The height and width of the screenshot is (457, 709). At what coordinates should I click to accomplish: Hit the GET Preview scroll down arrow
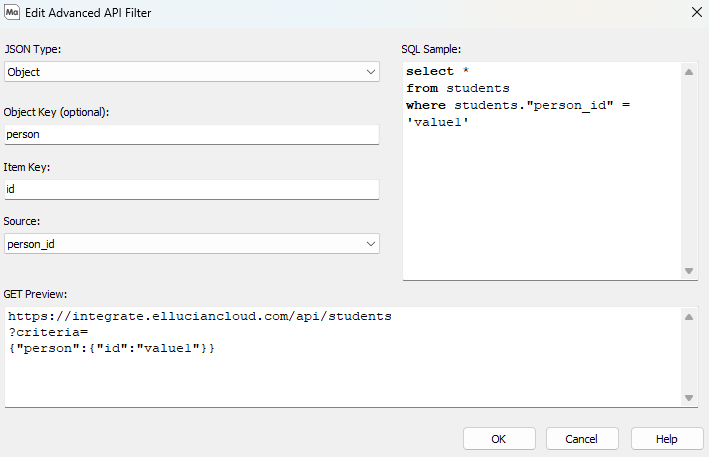(689, 397)
